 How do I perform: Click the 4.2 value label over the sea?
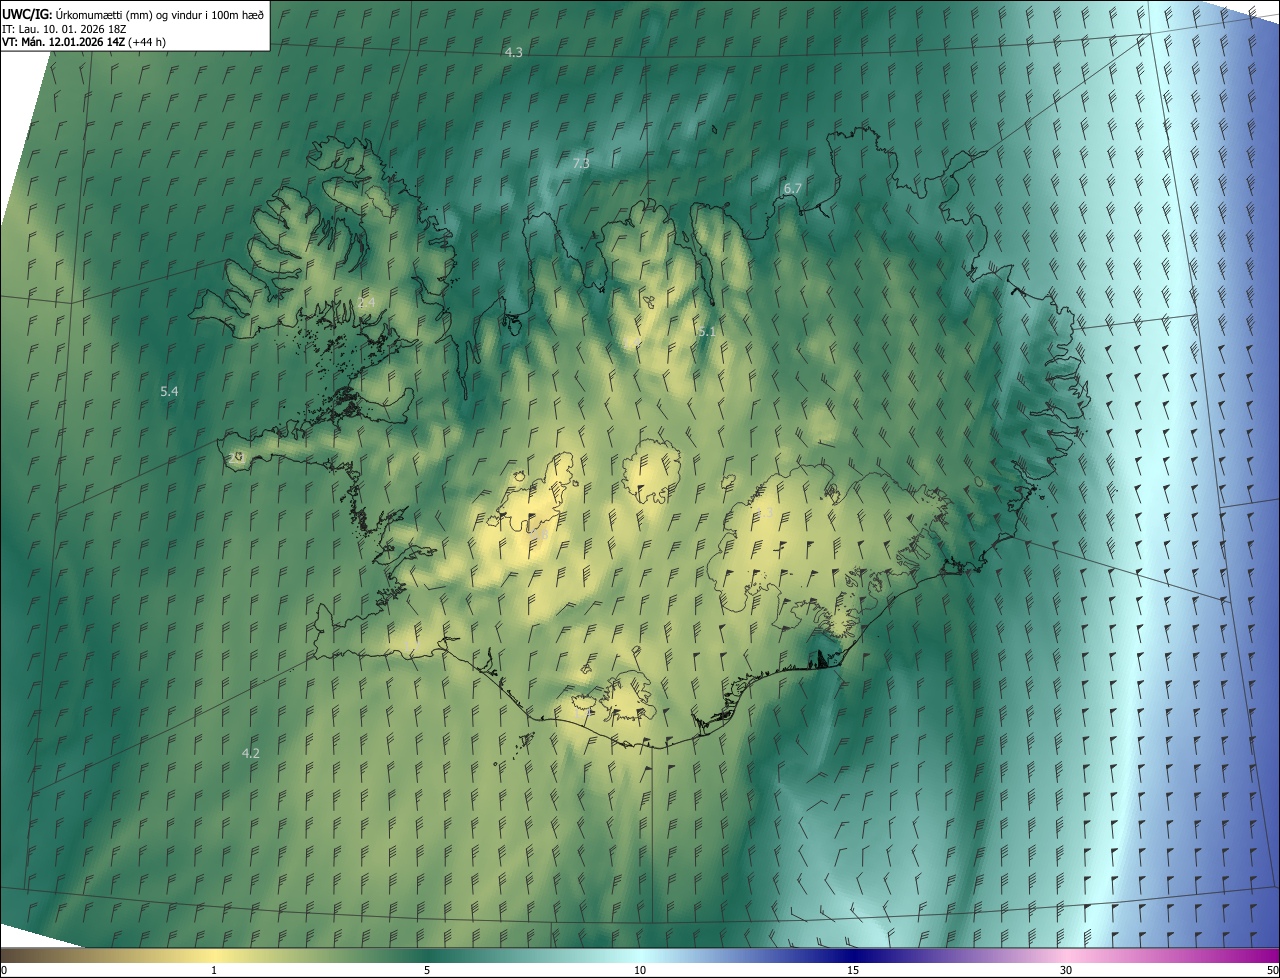pos(251,753)
